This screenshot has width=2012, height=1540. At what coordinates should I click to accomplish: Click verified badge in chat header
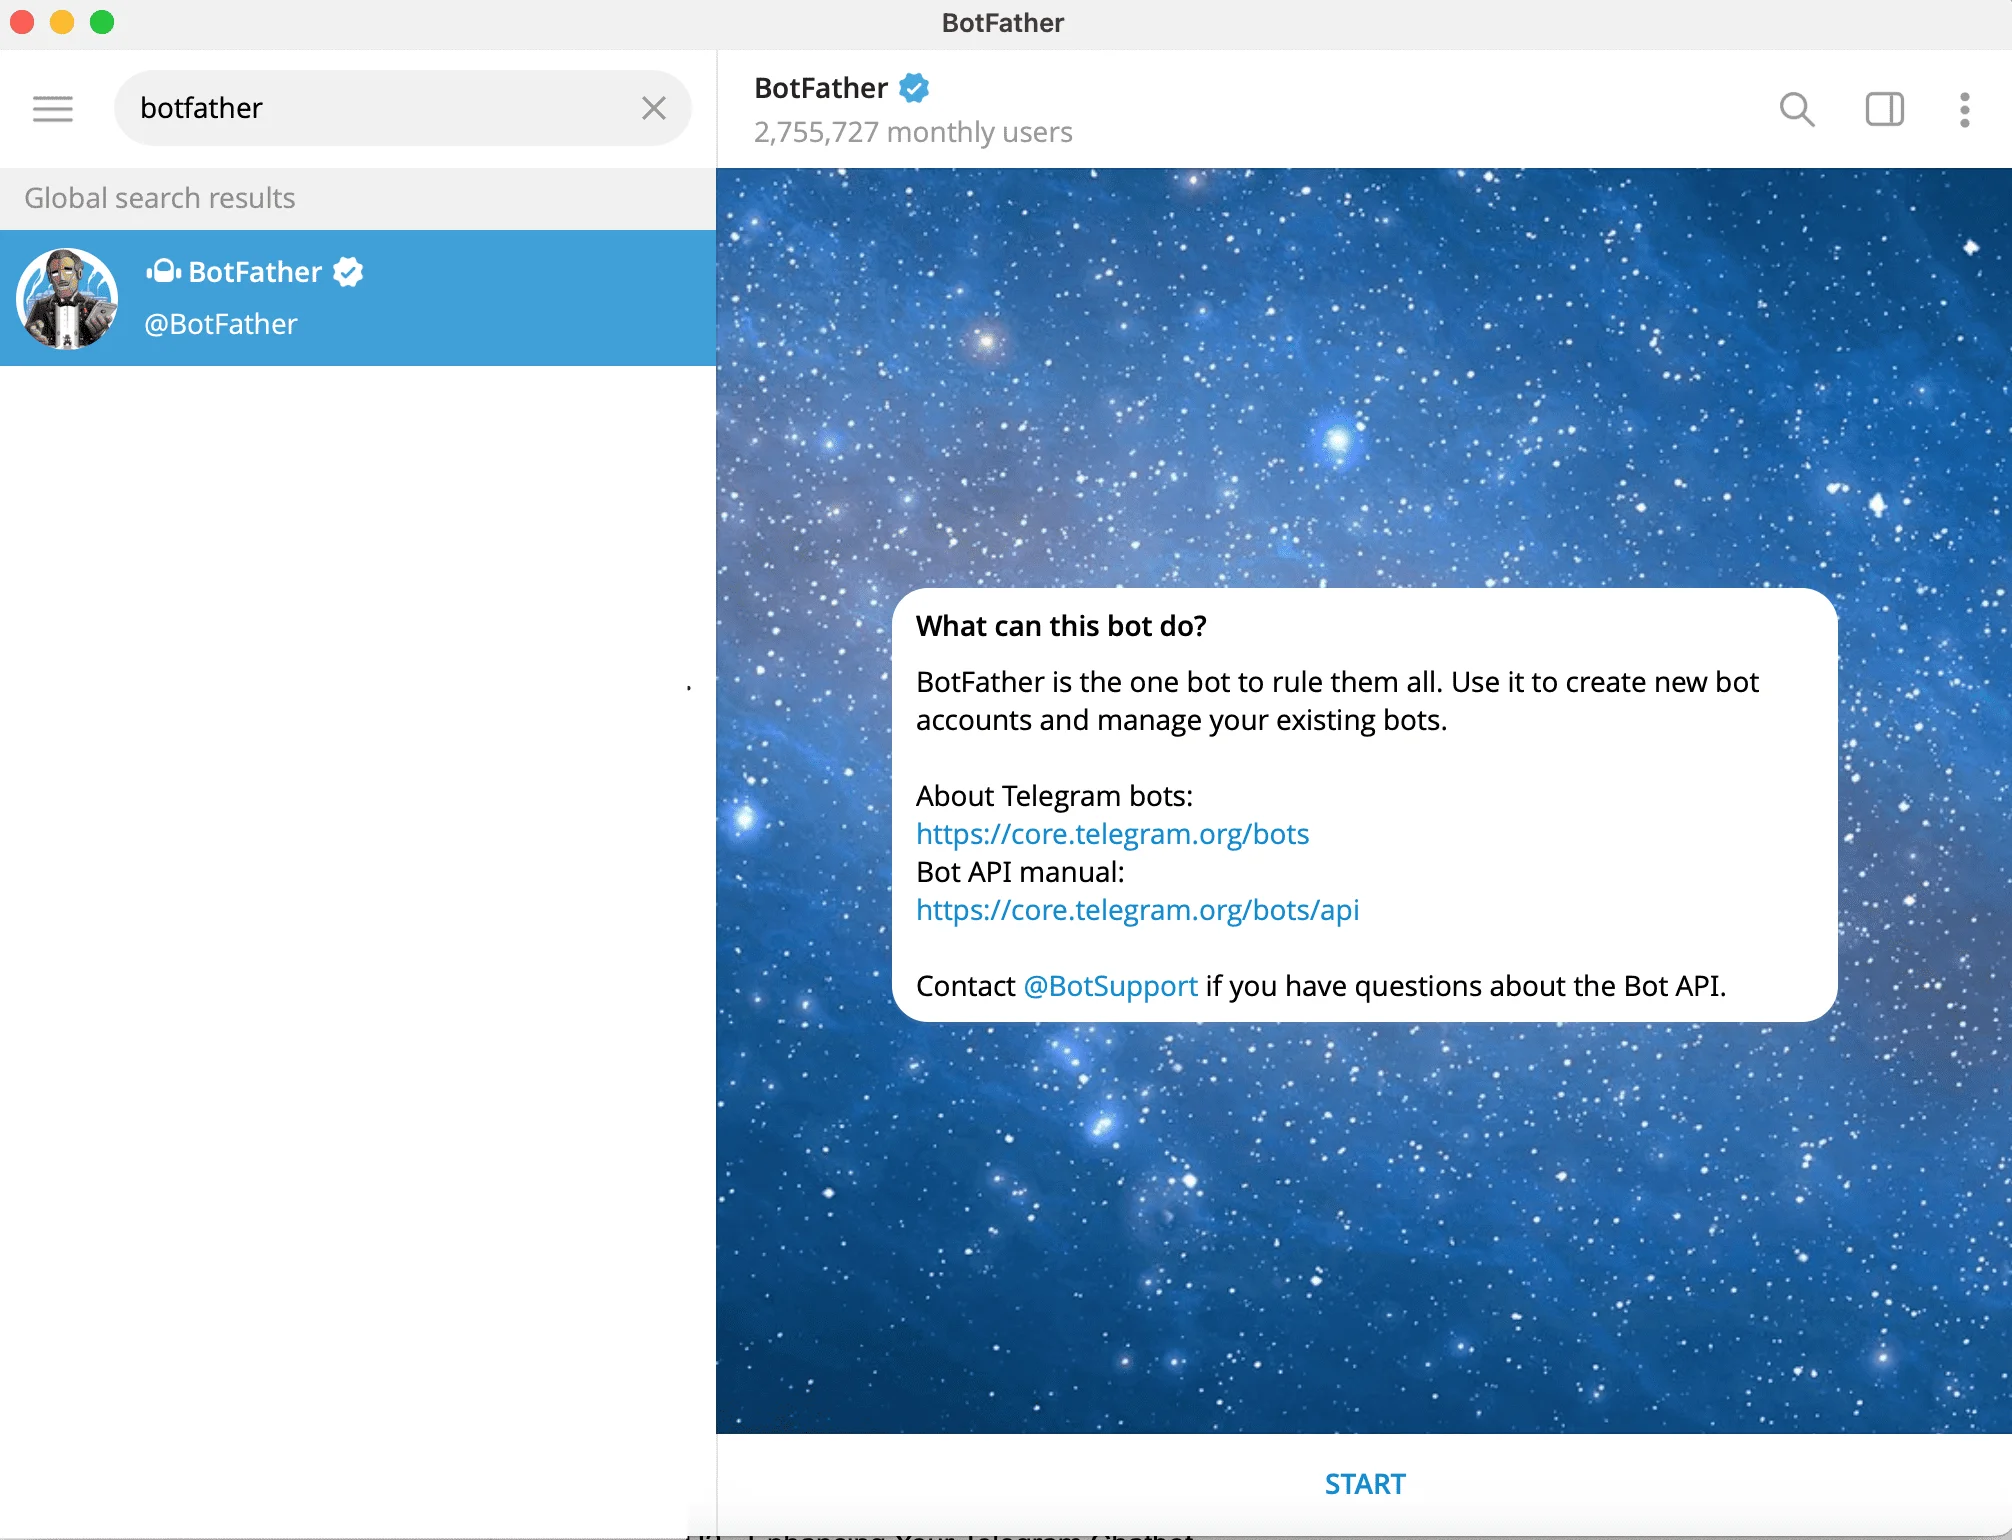click(x=913, y=88)
